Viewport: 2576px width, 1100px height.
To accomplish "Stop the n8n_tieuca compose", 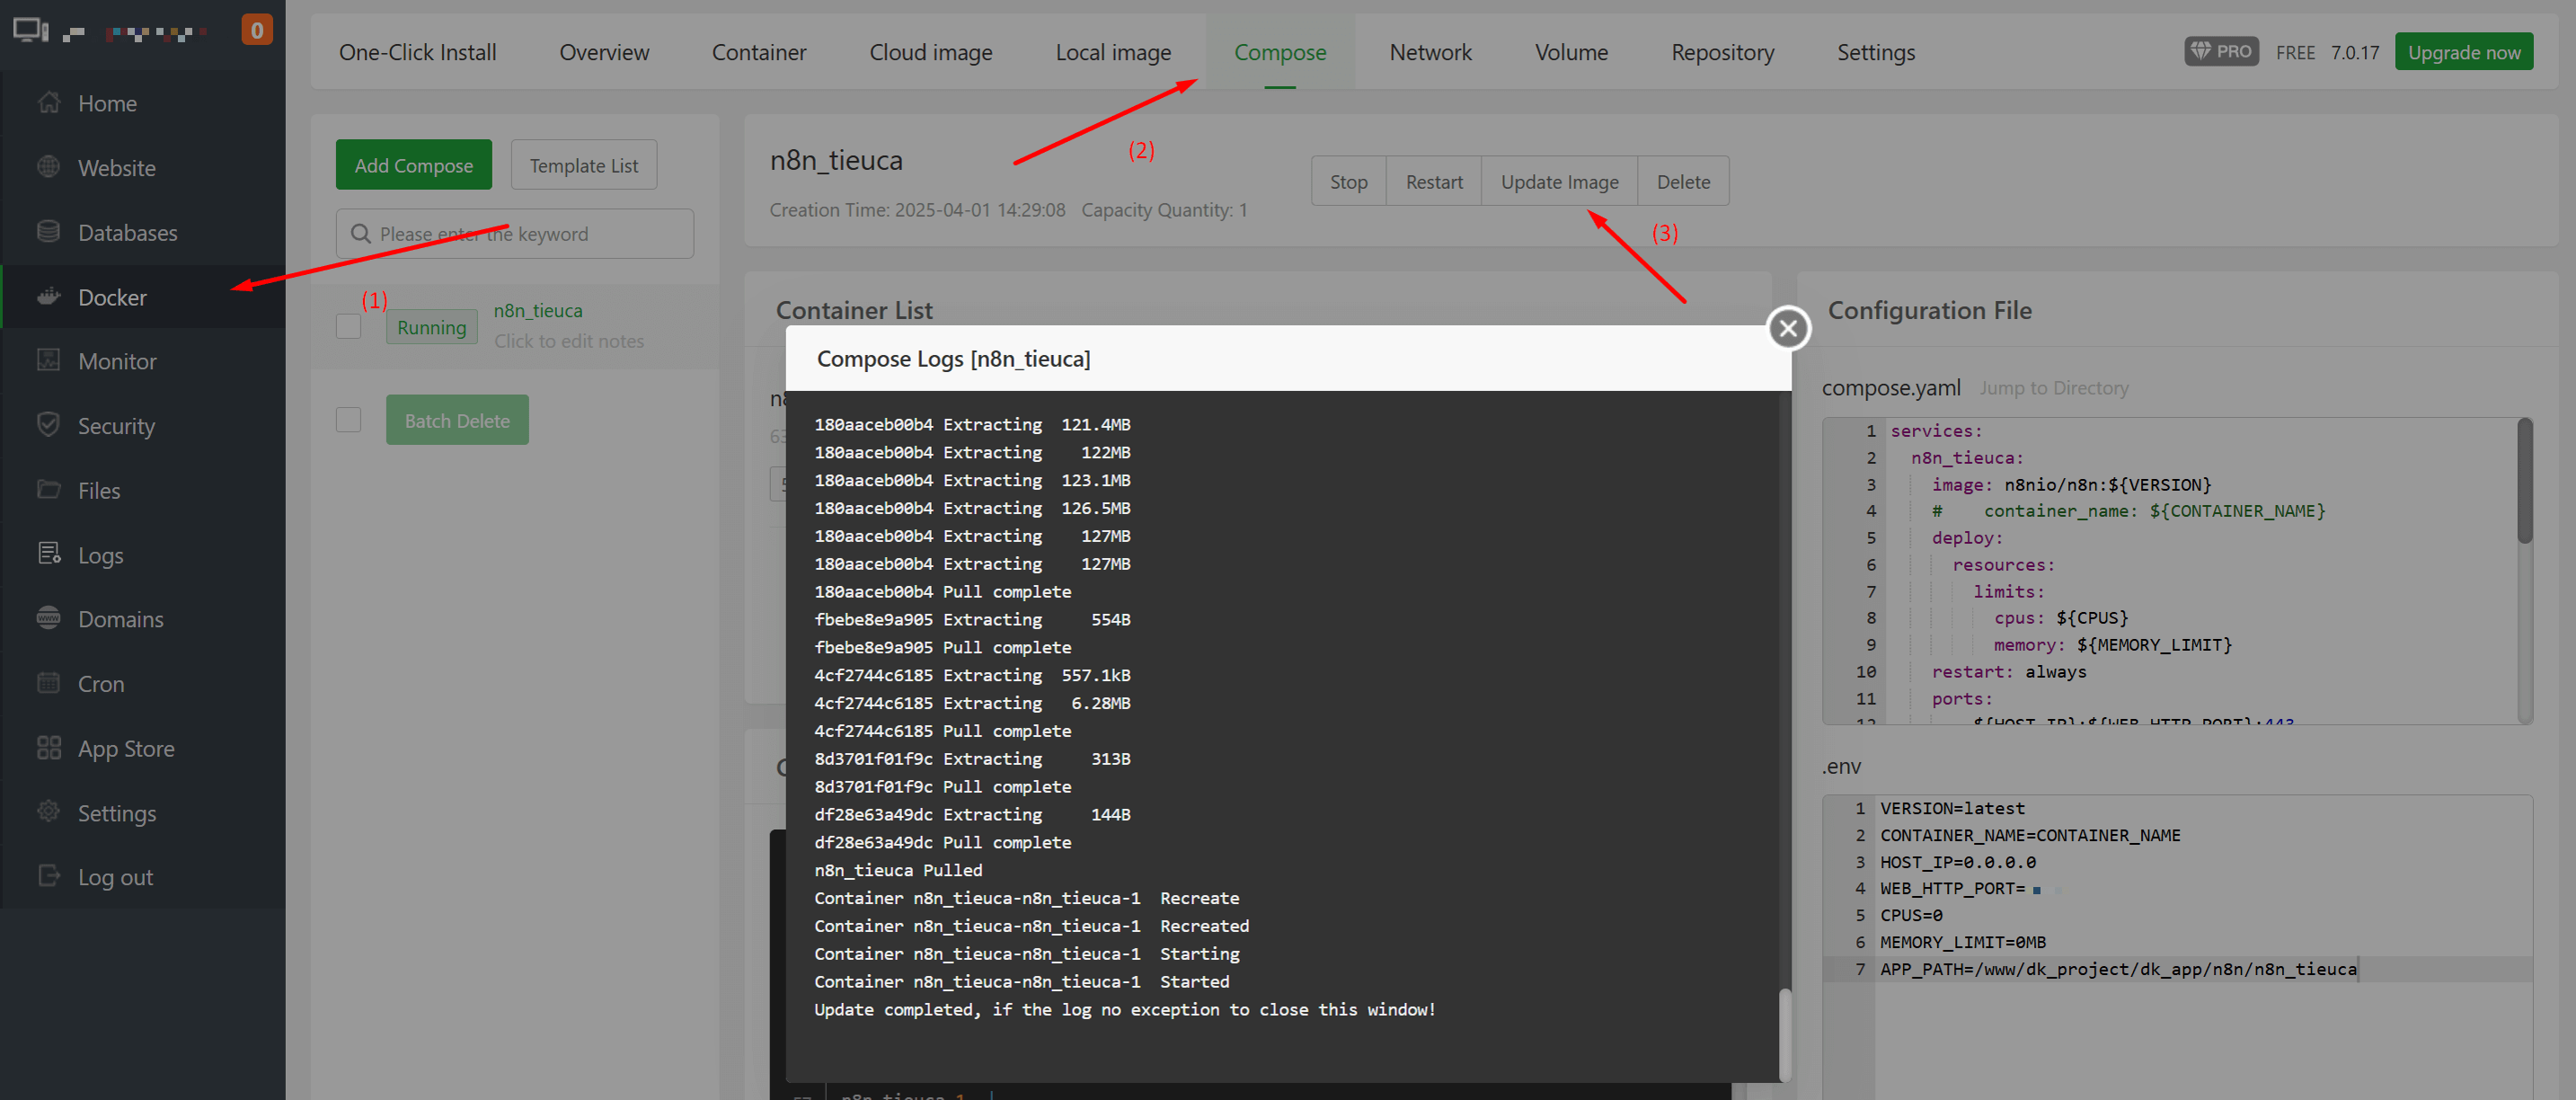I will coord(1348,181).
